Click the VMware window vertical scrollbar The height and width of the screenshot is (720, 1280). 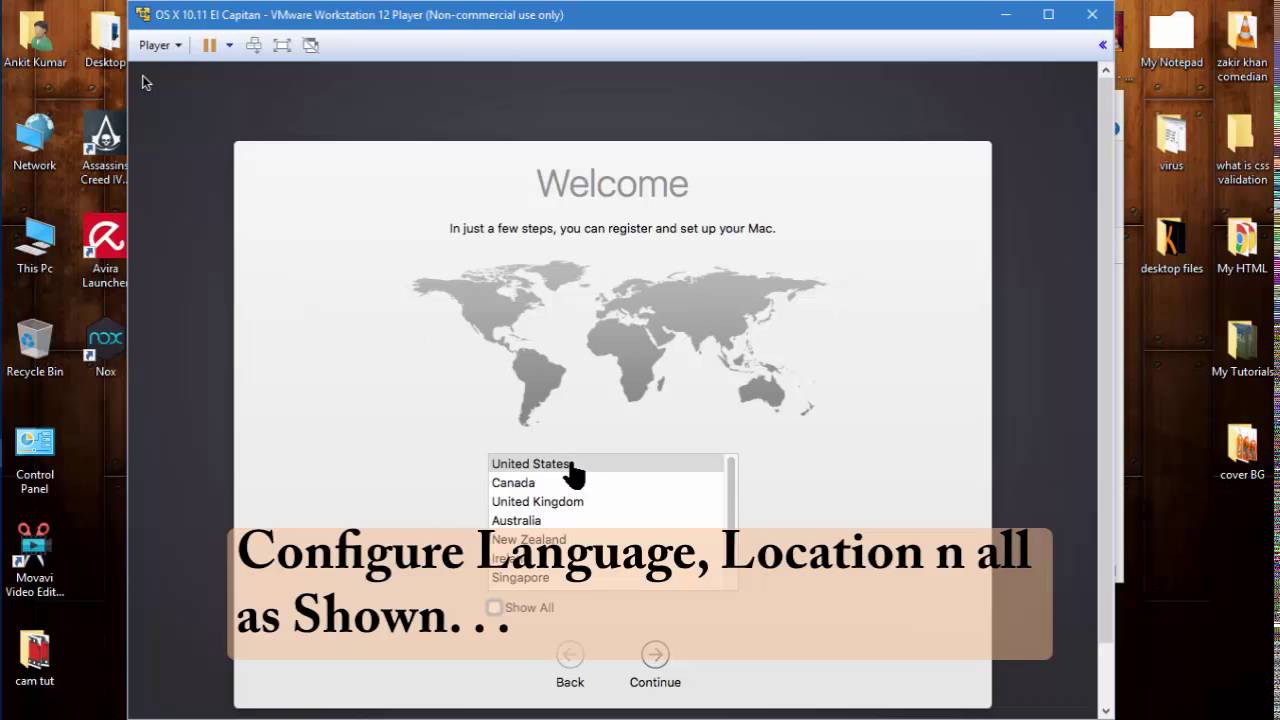pos(1106,360)
